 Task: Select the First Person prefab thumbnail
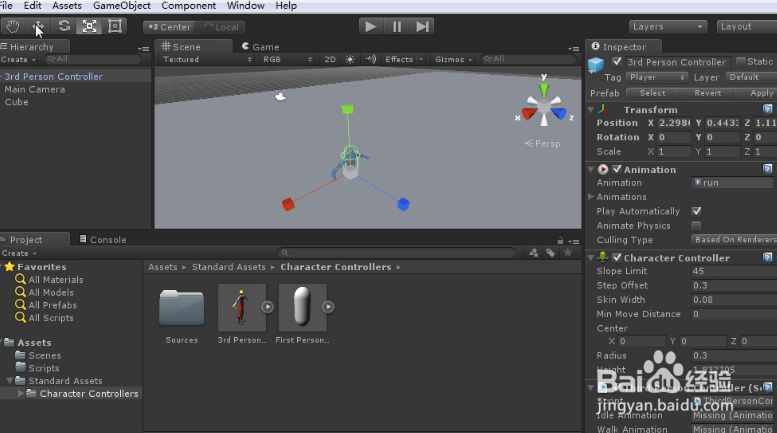[302, 308]
